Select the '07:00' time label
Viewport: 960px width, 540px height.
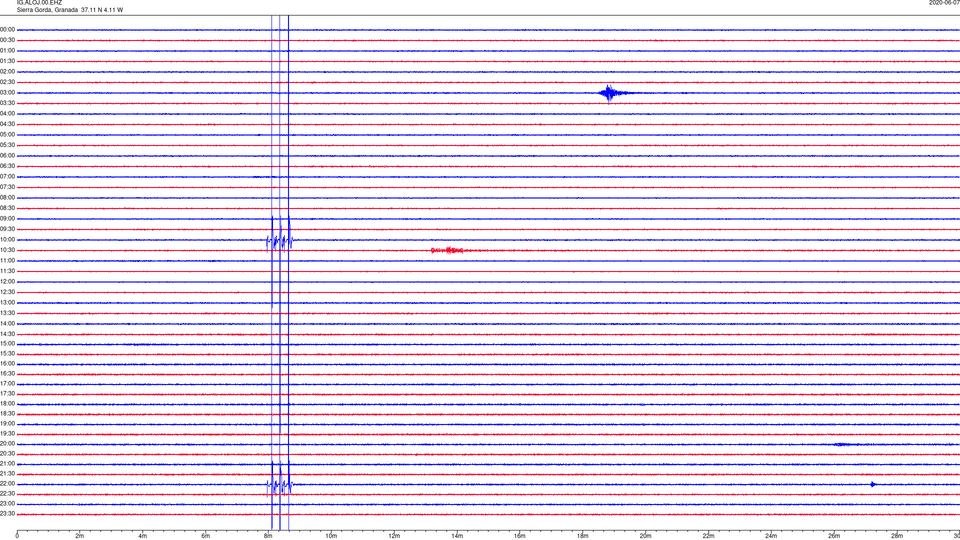tap(8, 176)
